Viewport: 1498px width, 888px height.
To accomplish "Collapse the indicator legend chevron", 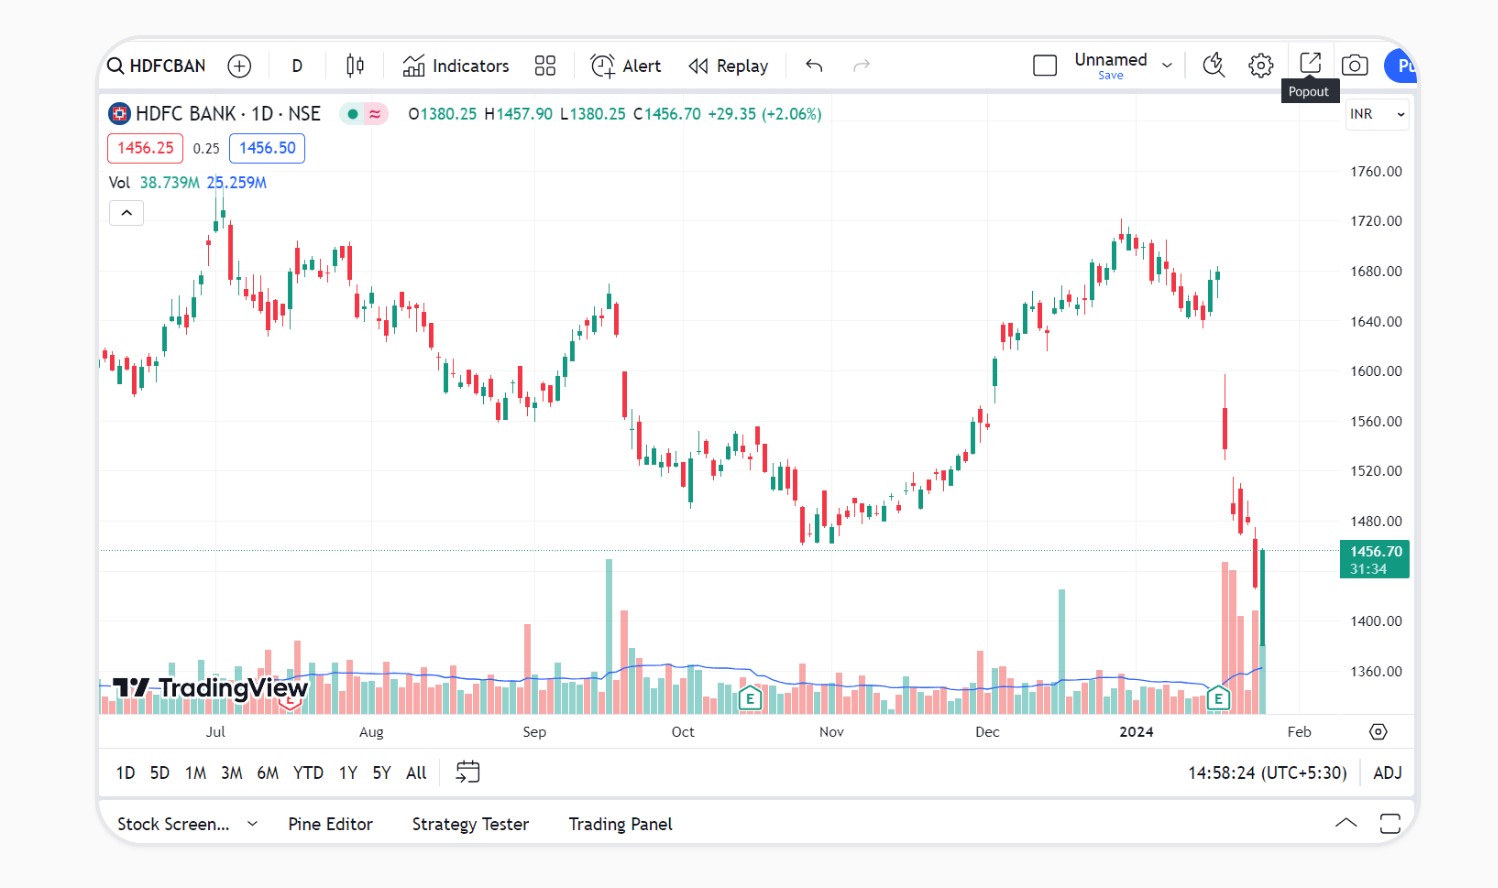I will click(127, 213).
